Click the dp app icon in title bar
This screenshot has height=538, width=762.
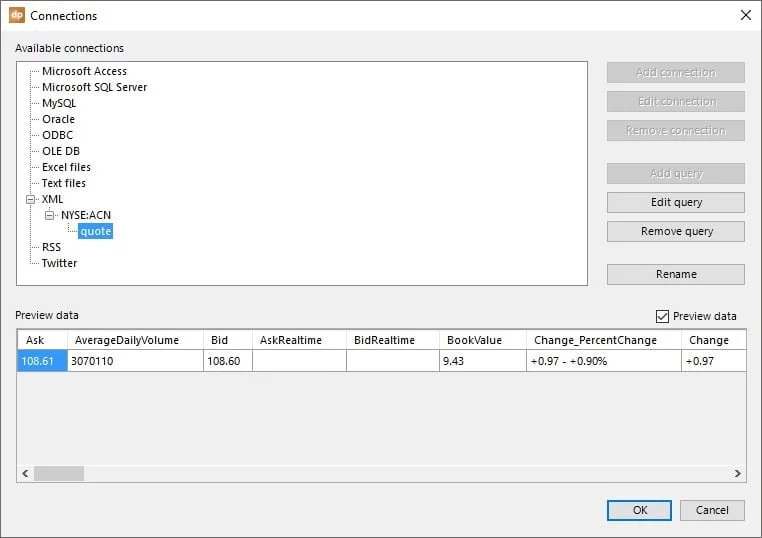pyautogui.click(x=16, y=16)
